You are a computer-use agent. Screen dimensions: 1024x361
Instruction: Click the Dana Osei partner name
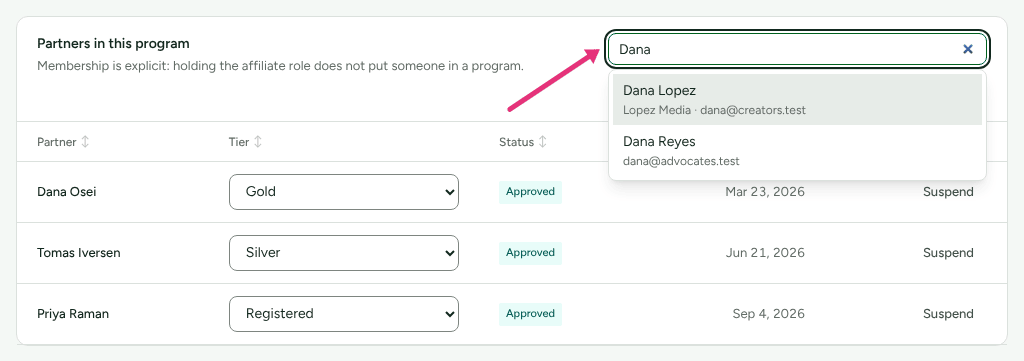(x=67, y=192)
